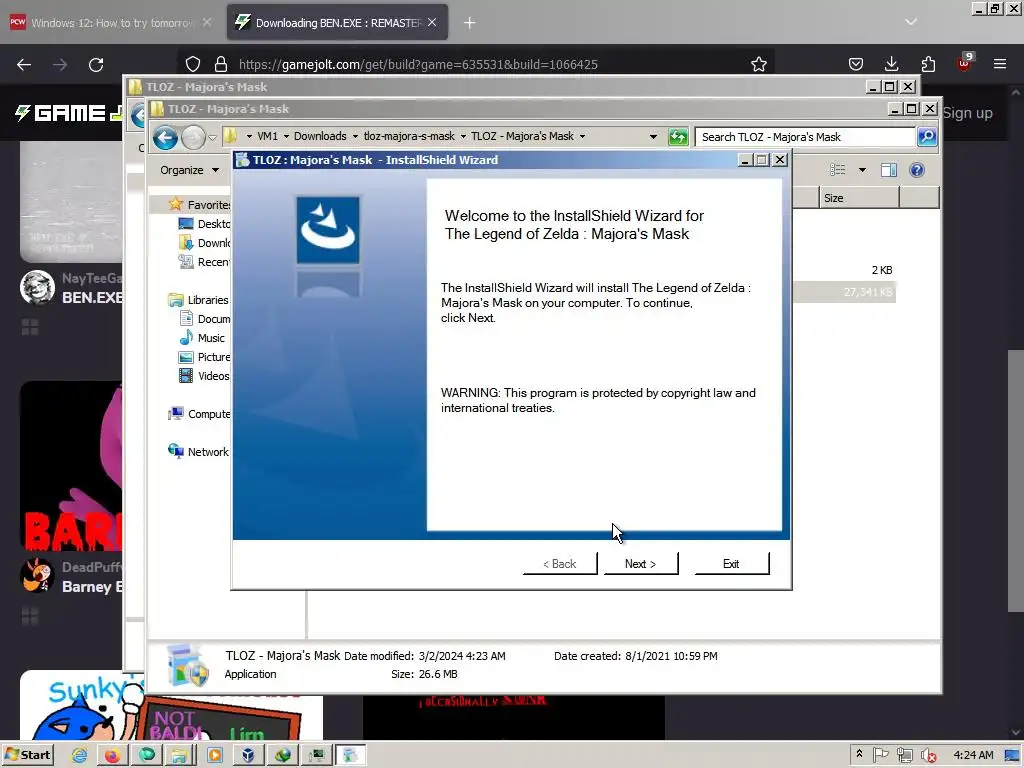Click the Barney game thumbnail
The width and height of the screenshot is (1024, 768).
[71, 466]
